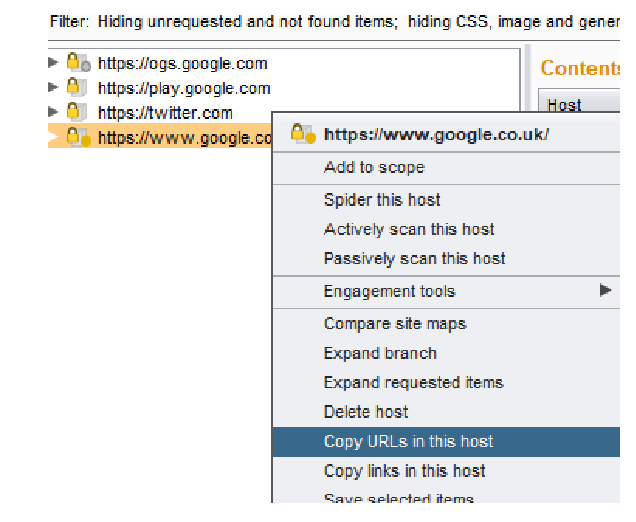Select Add to scope

(x=374, y=167)
